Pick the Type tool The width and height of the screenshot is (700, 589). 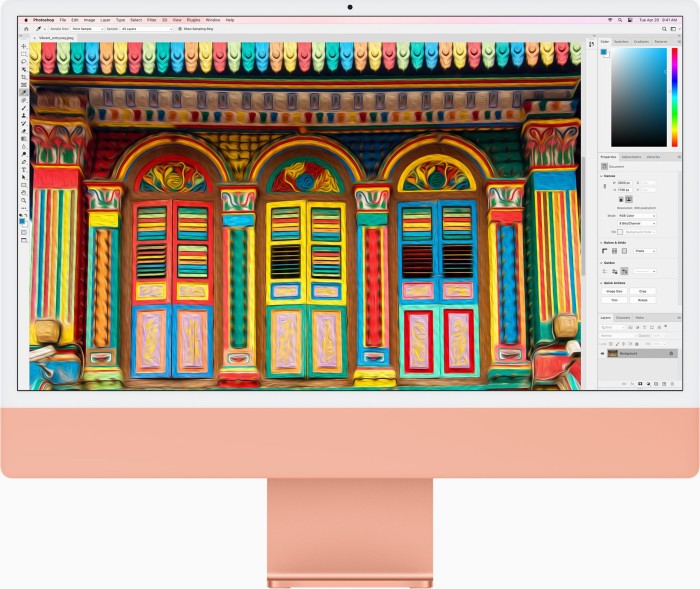[x=24, y=170]
